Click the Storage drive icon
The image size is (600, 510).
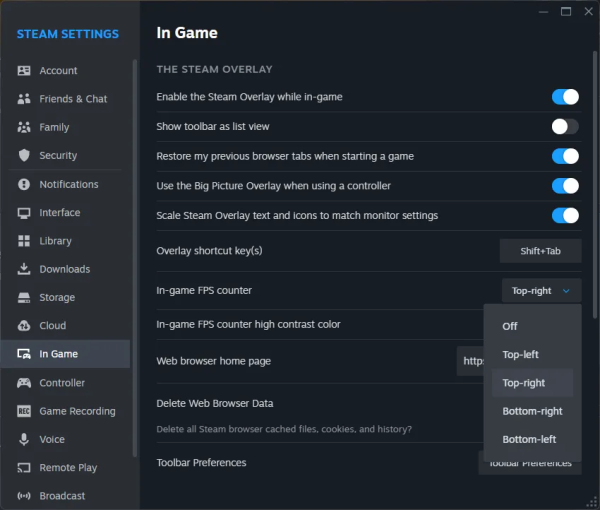24,297
